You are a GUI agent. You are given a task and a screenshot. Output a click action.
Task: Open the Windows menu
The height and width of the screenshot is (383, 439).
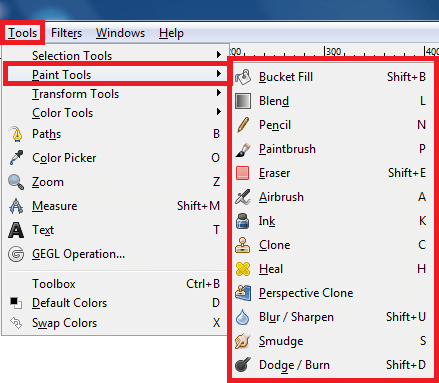[121, 33]
